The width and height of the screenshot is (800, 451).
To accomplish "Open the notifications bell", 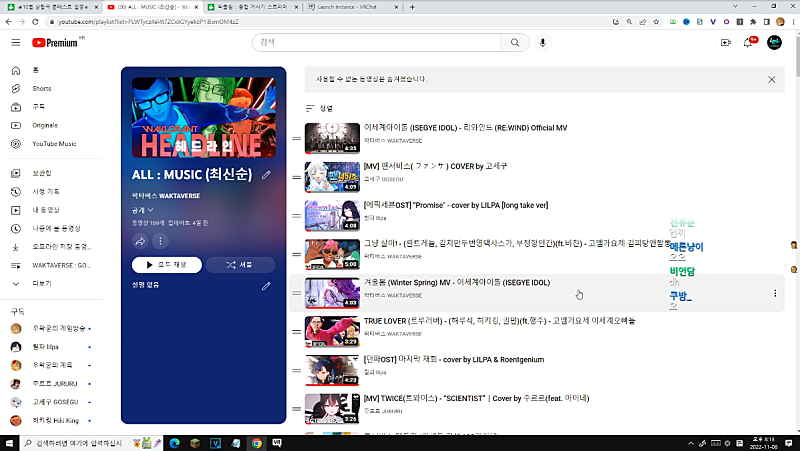I will 748,43.
